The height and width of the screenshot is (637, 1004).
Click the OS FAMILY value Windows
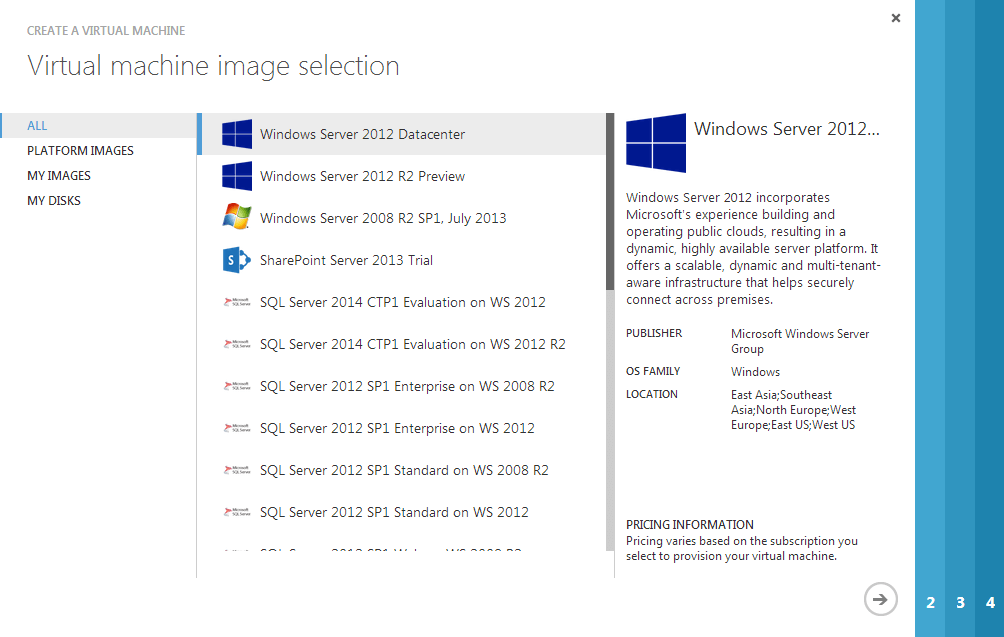tap(755, 372)
